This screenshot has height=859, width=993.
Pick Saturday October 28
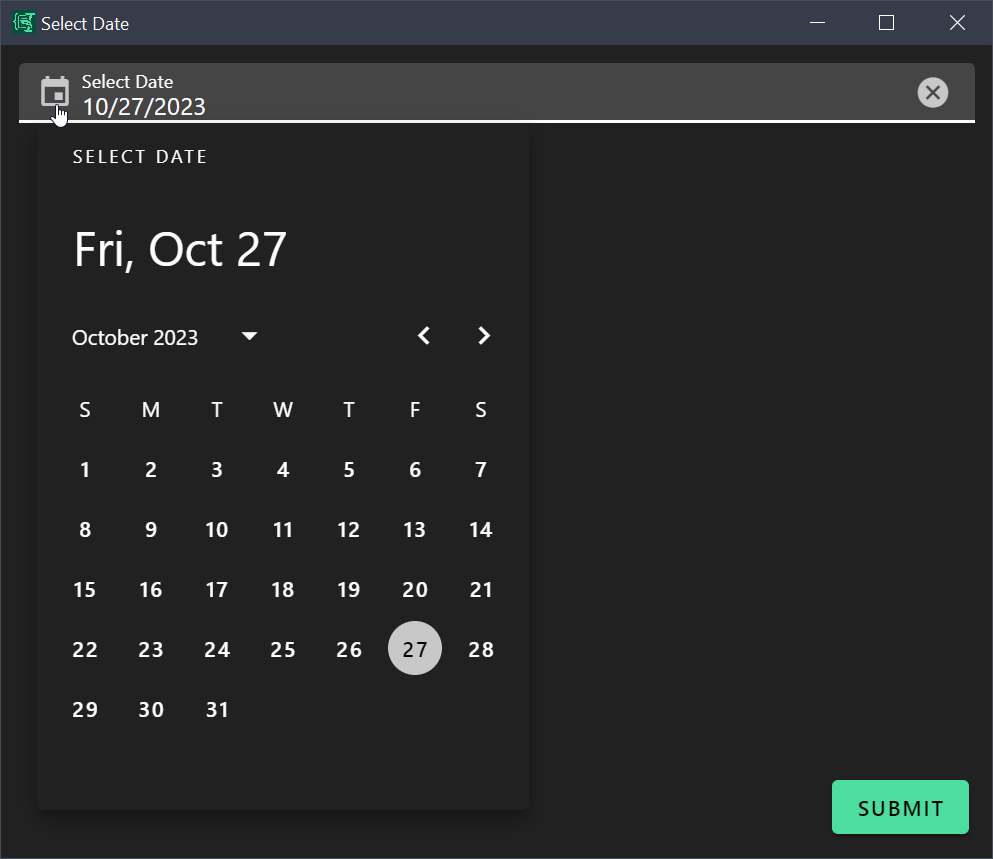pos(481,650)
